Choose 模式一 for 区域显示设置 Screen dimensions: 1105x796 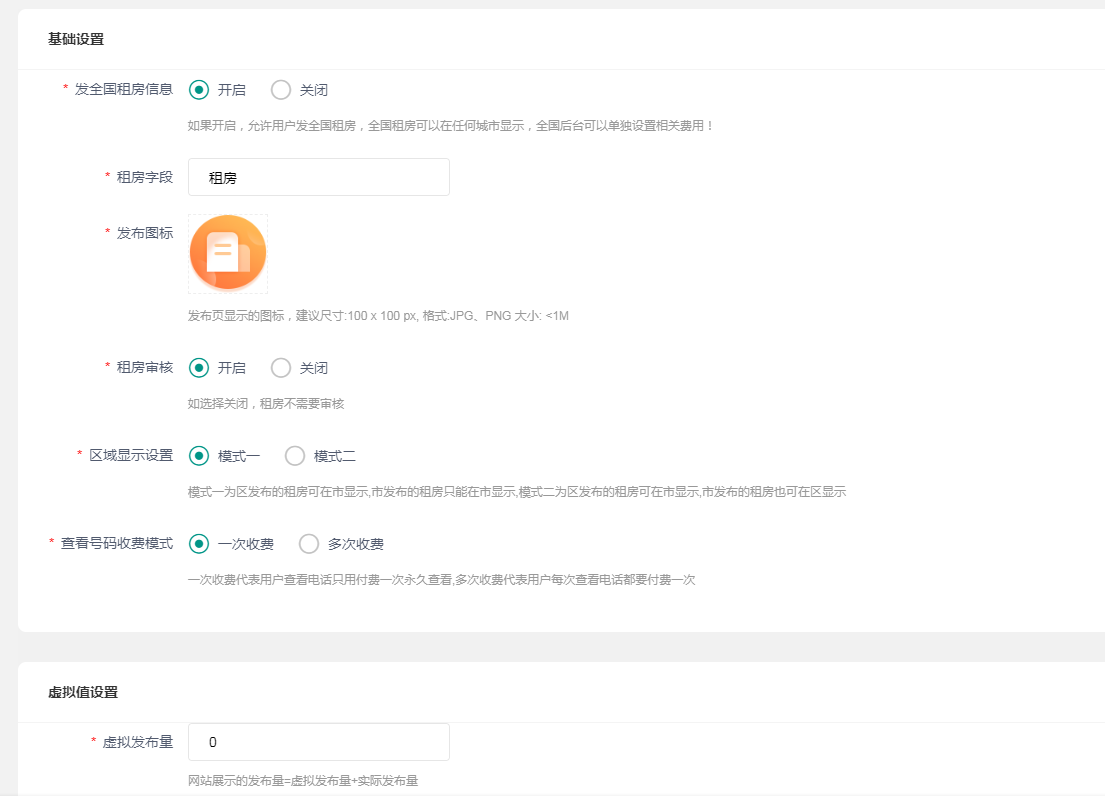[199, 456]
